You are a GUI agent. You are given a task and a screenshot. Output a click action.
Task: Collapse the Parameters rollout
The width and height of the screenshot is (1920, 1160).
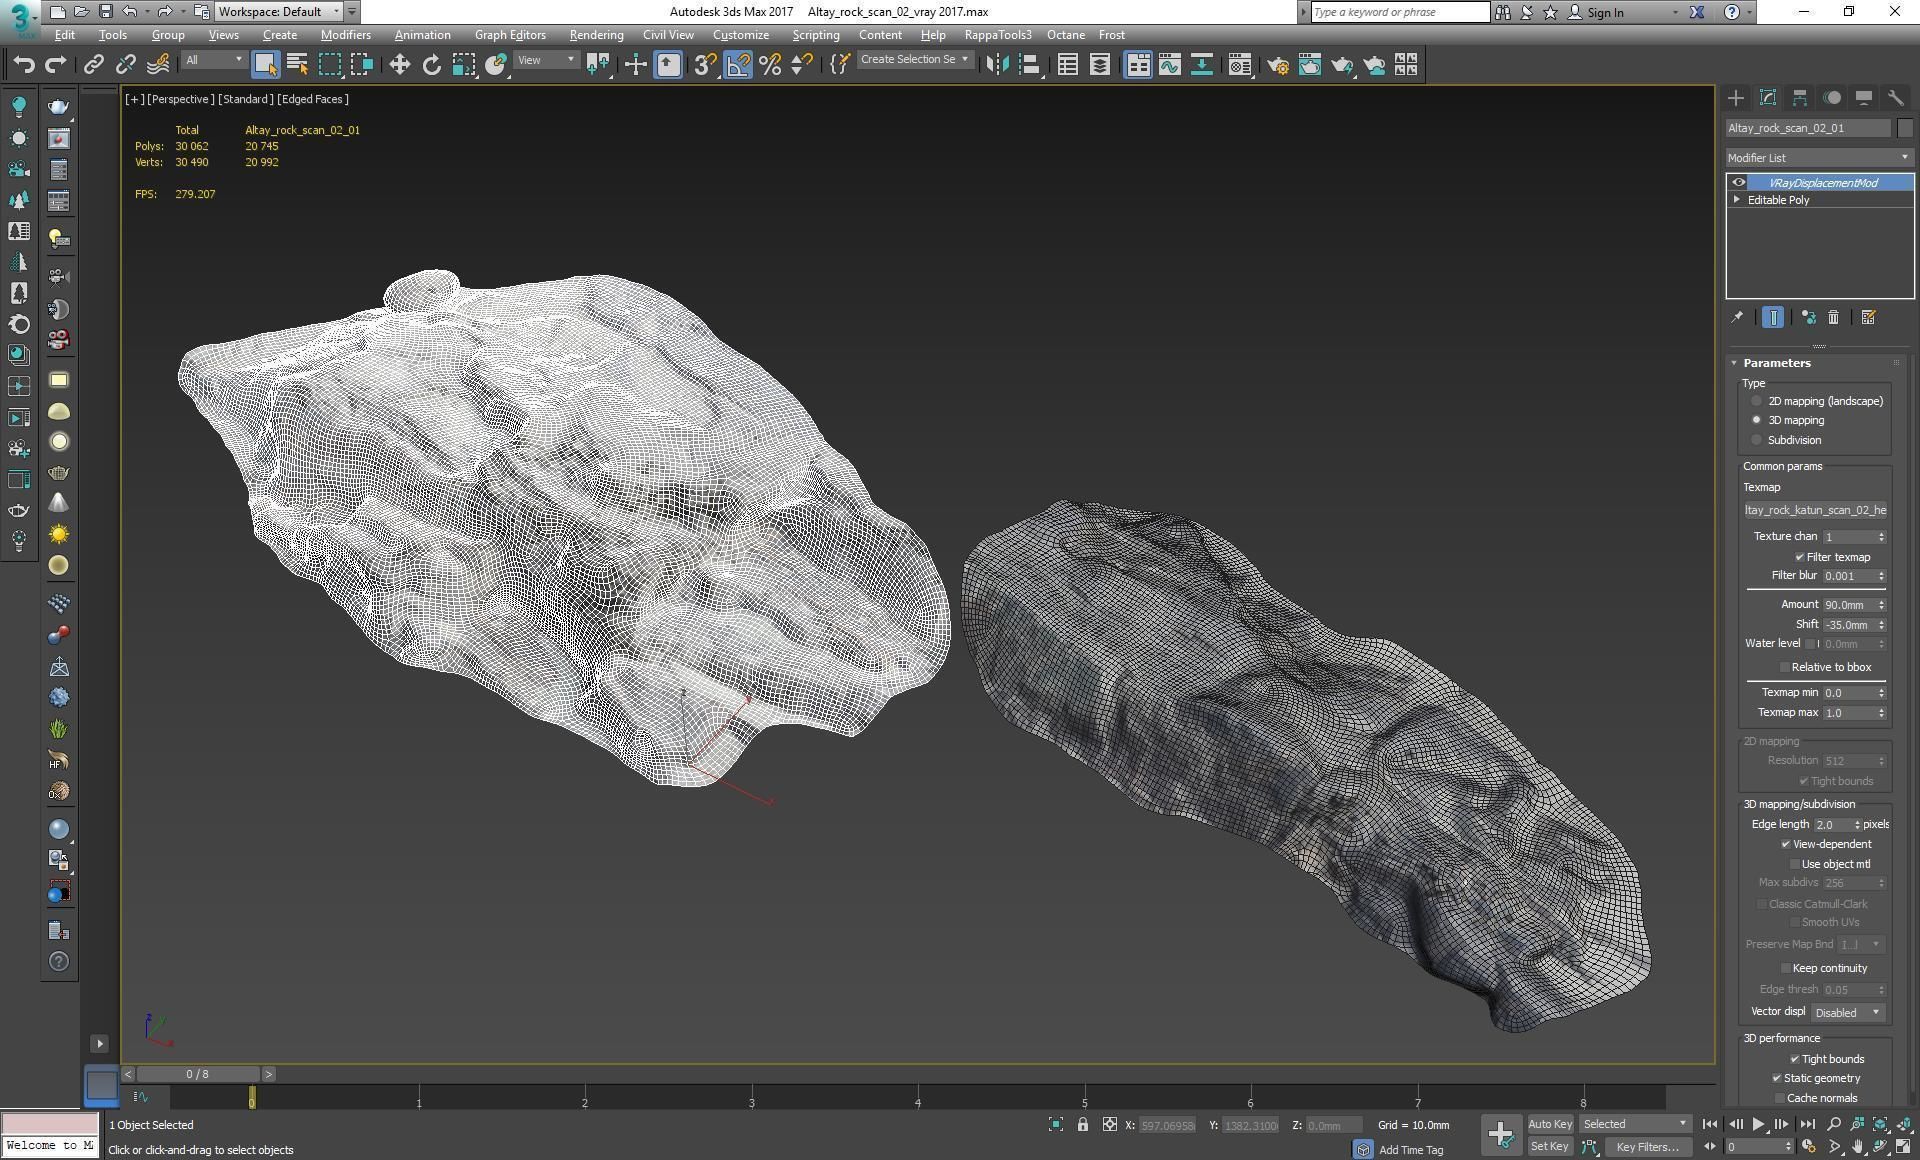(1776, 363)
